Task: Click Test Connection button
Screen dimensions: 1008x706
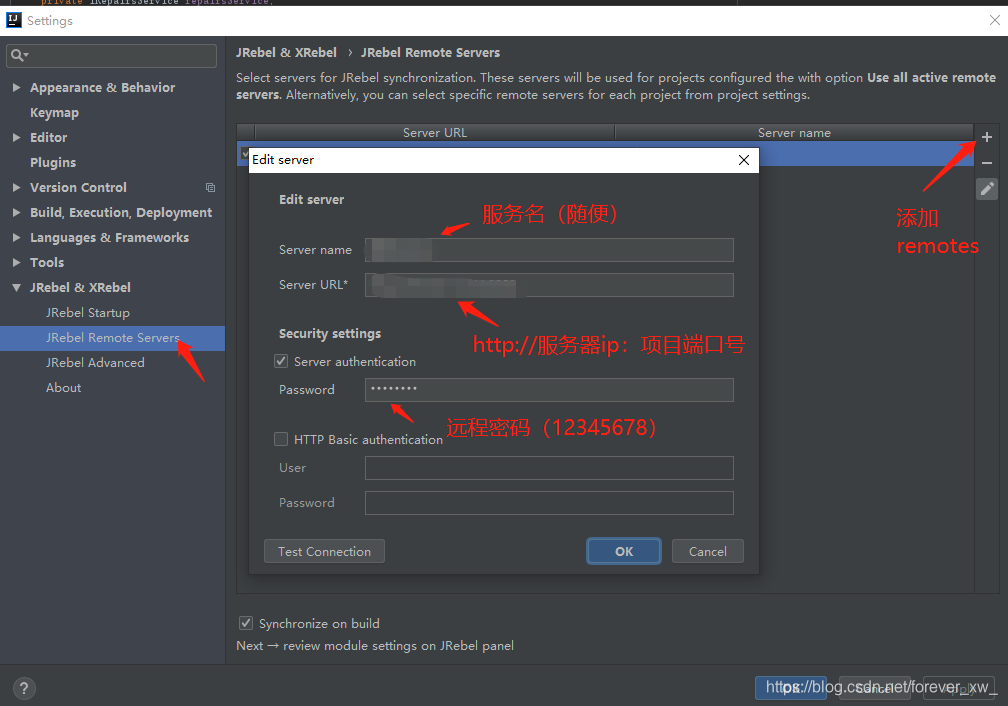Action: pyautogui.click(x=324, y=552)
